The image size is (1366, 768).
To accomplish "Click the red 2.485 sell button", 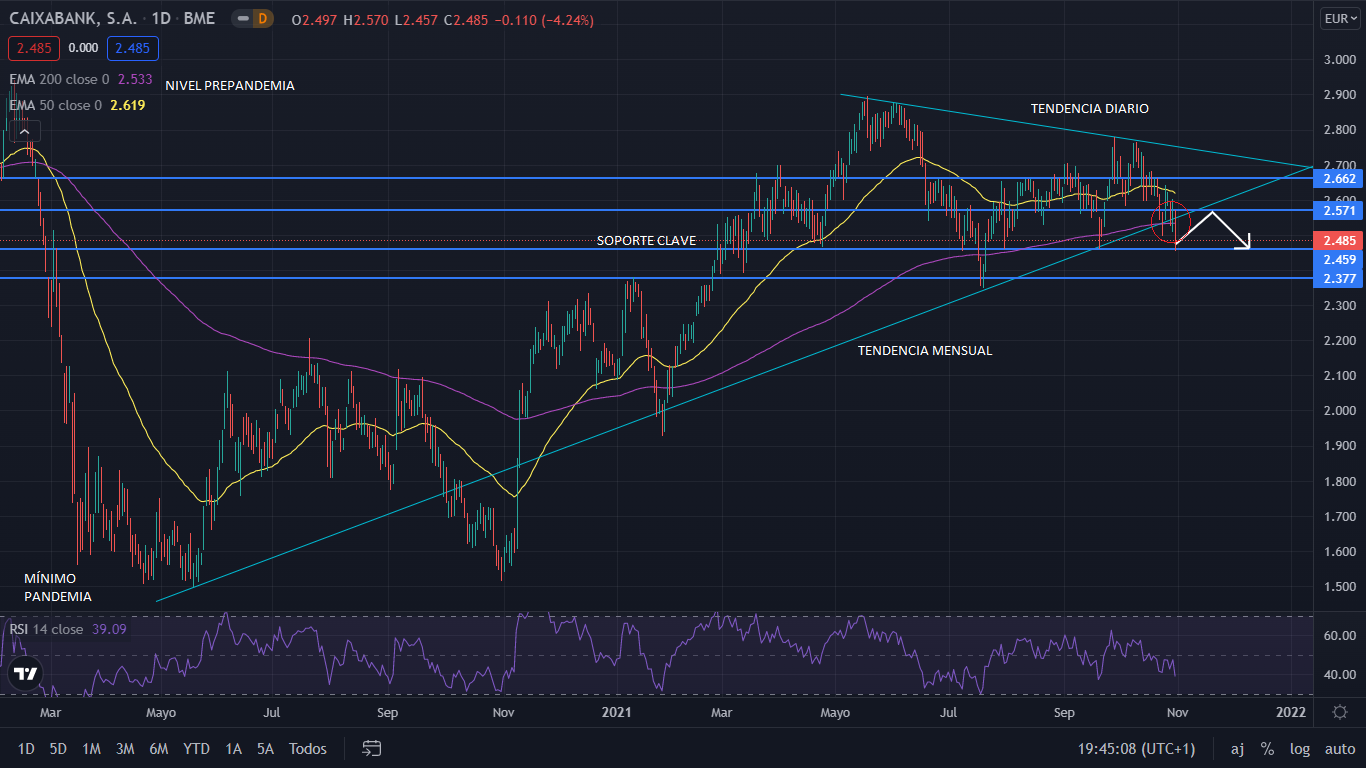I will pyautogui.click(x=34, y=48).
